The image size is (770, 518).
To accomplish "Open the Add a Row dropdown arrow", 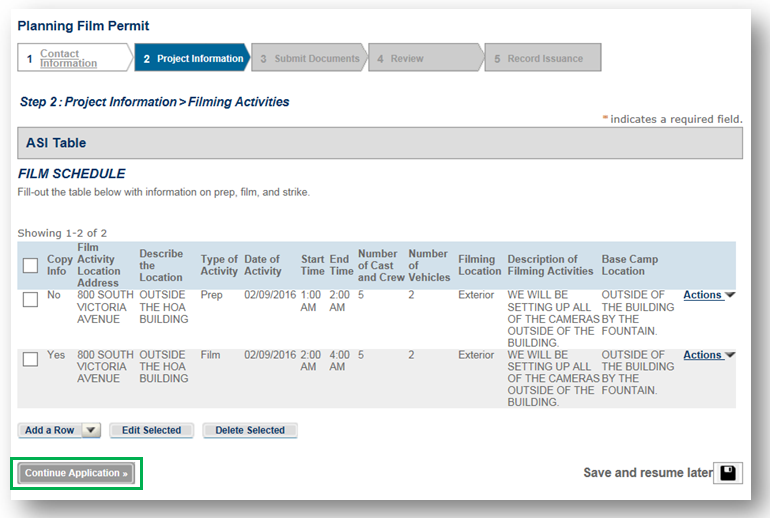I will (91, 430).
